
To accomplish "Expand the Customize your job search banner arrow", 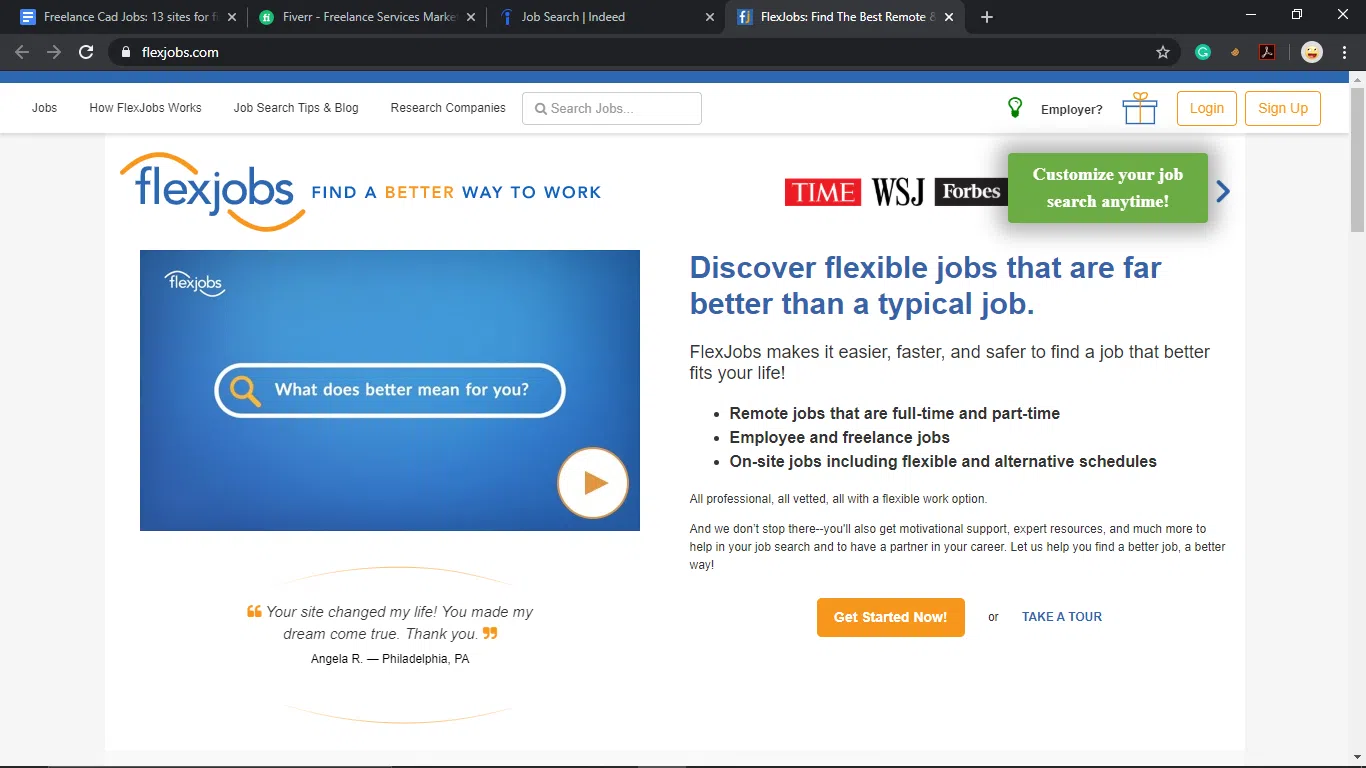I will 1222,190.
